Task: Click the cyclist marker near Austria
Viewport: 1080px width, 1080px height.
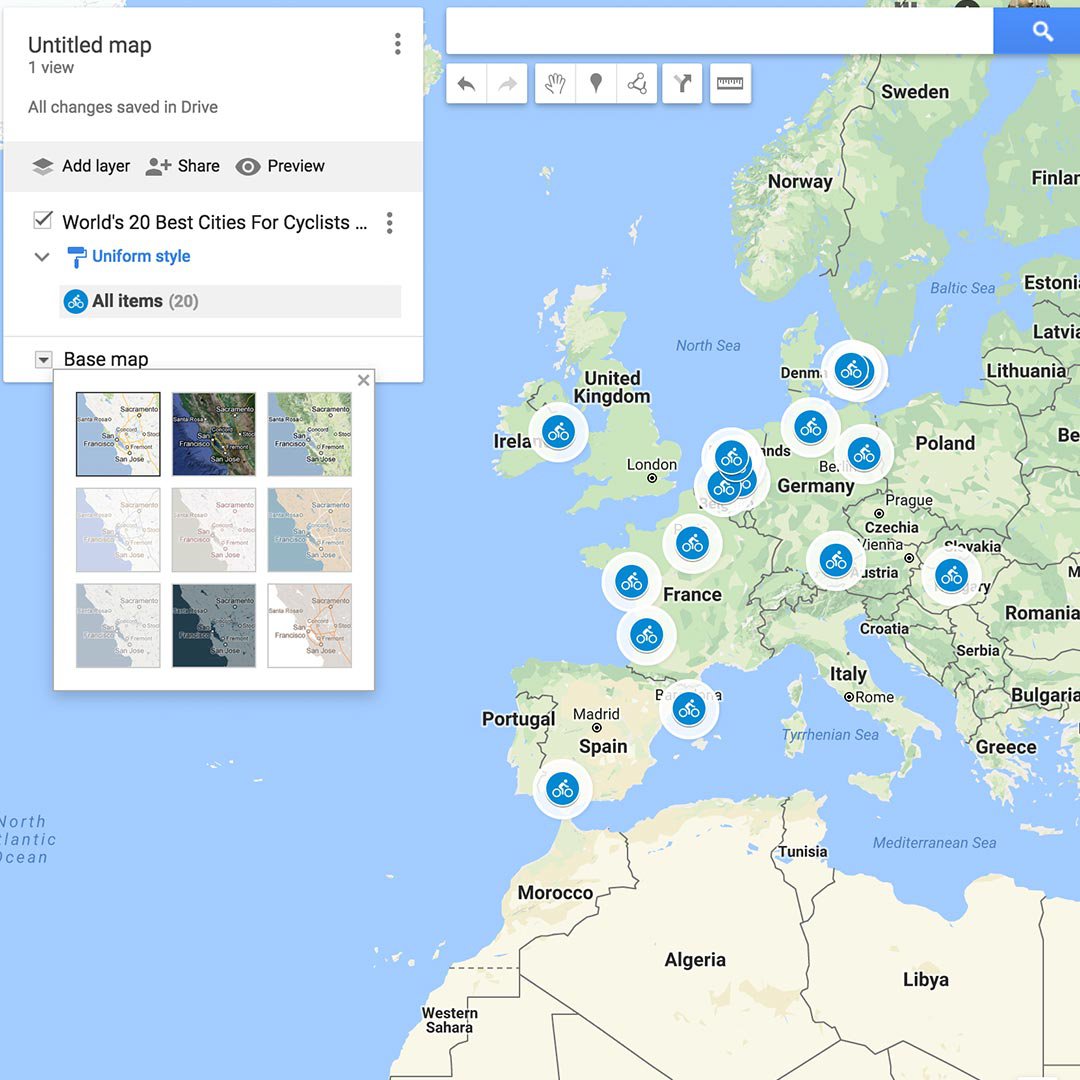Action: pyautogui.click(x=835, y=561)
